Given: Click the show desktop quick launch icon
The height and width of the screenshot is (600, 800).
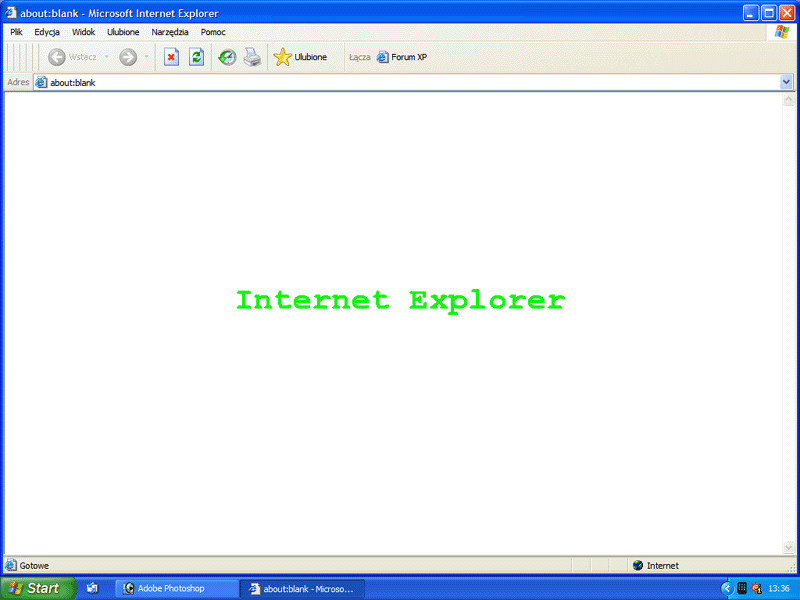Looking at the screenshot, I should click(x=92, y=589).
